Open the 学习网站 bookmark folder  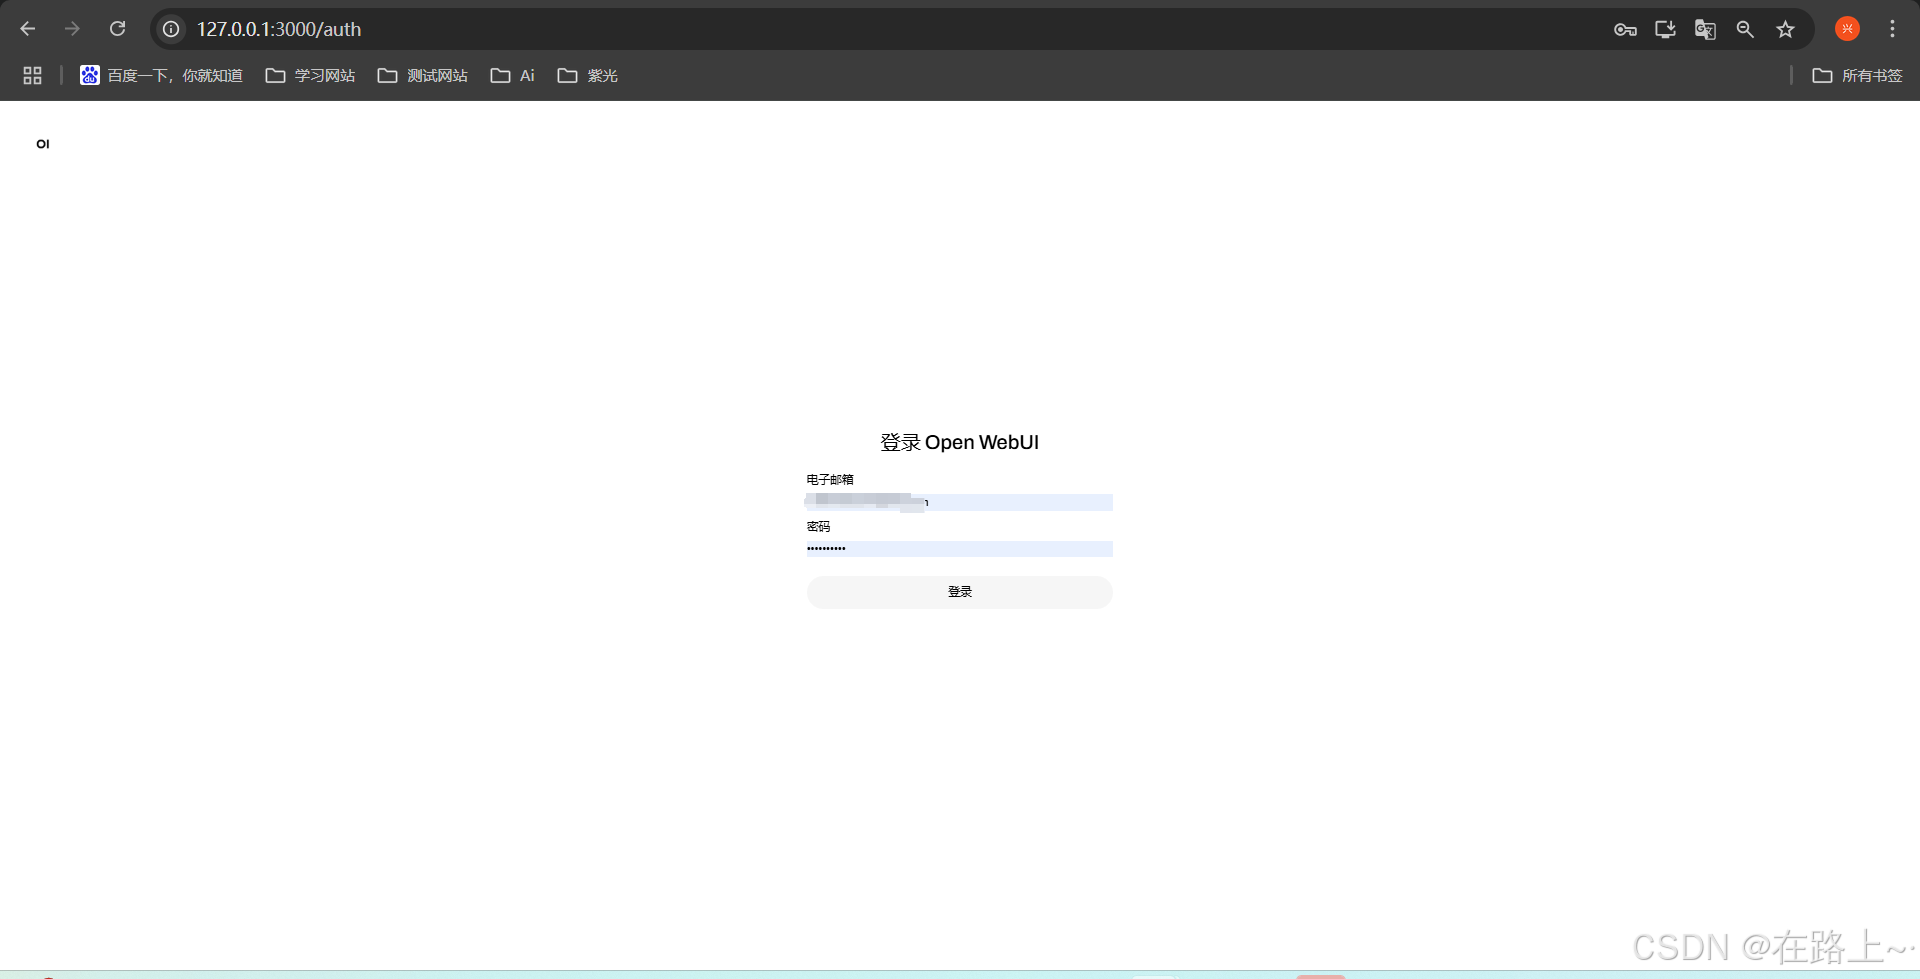pyautogui.click(x=310, y=76)
